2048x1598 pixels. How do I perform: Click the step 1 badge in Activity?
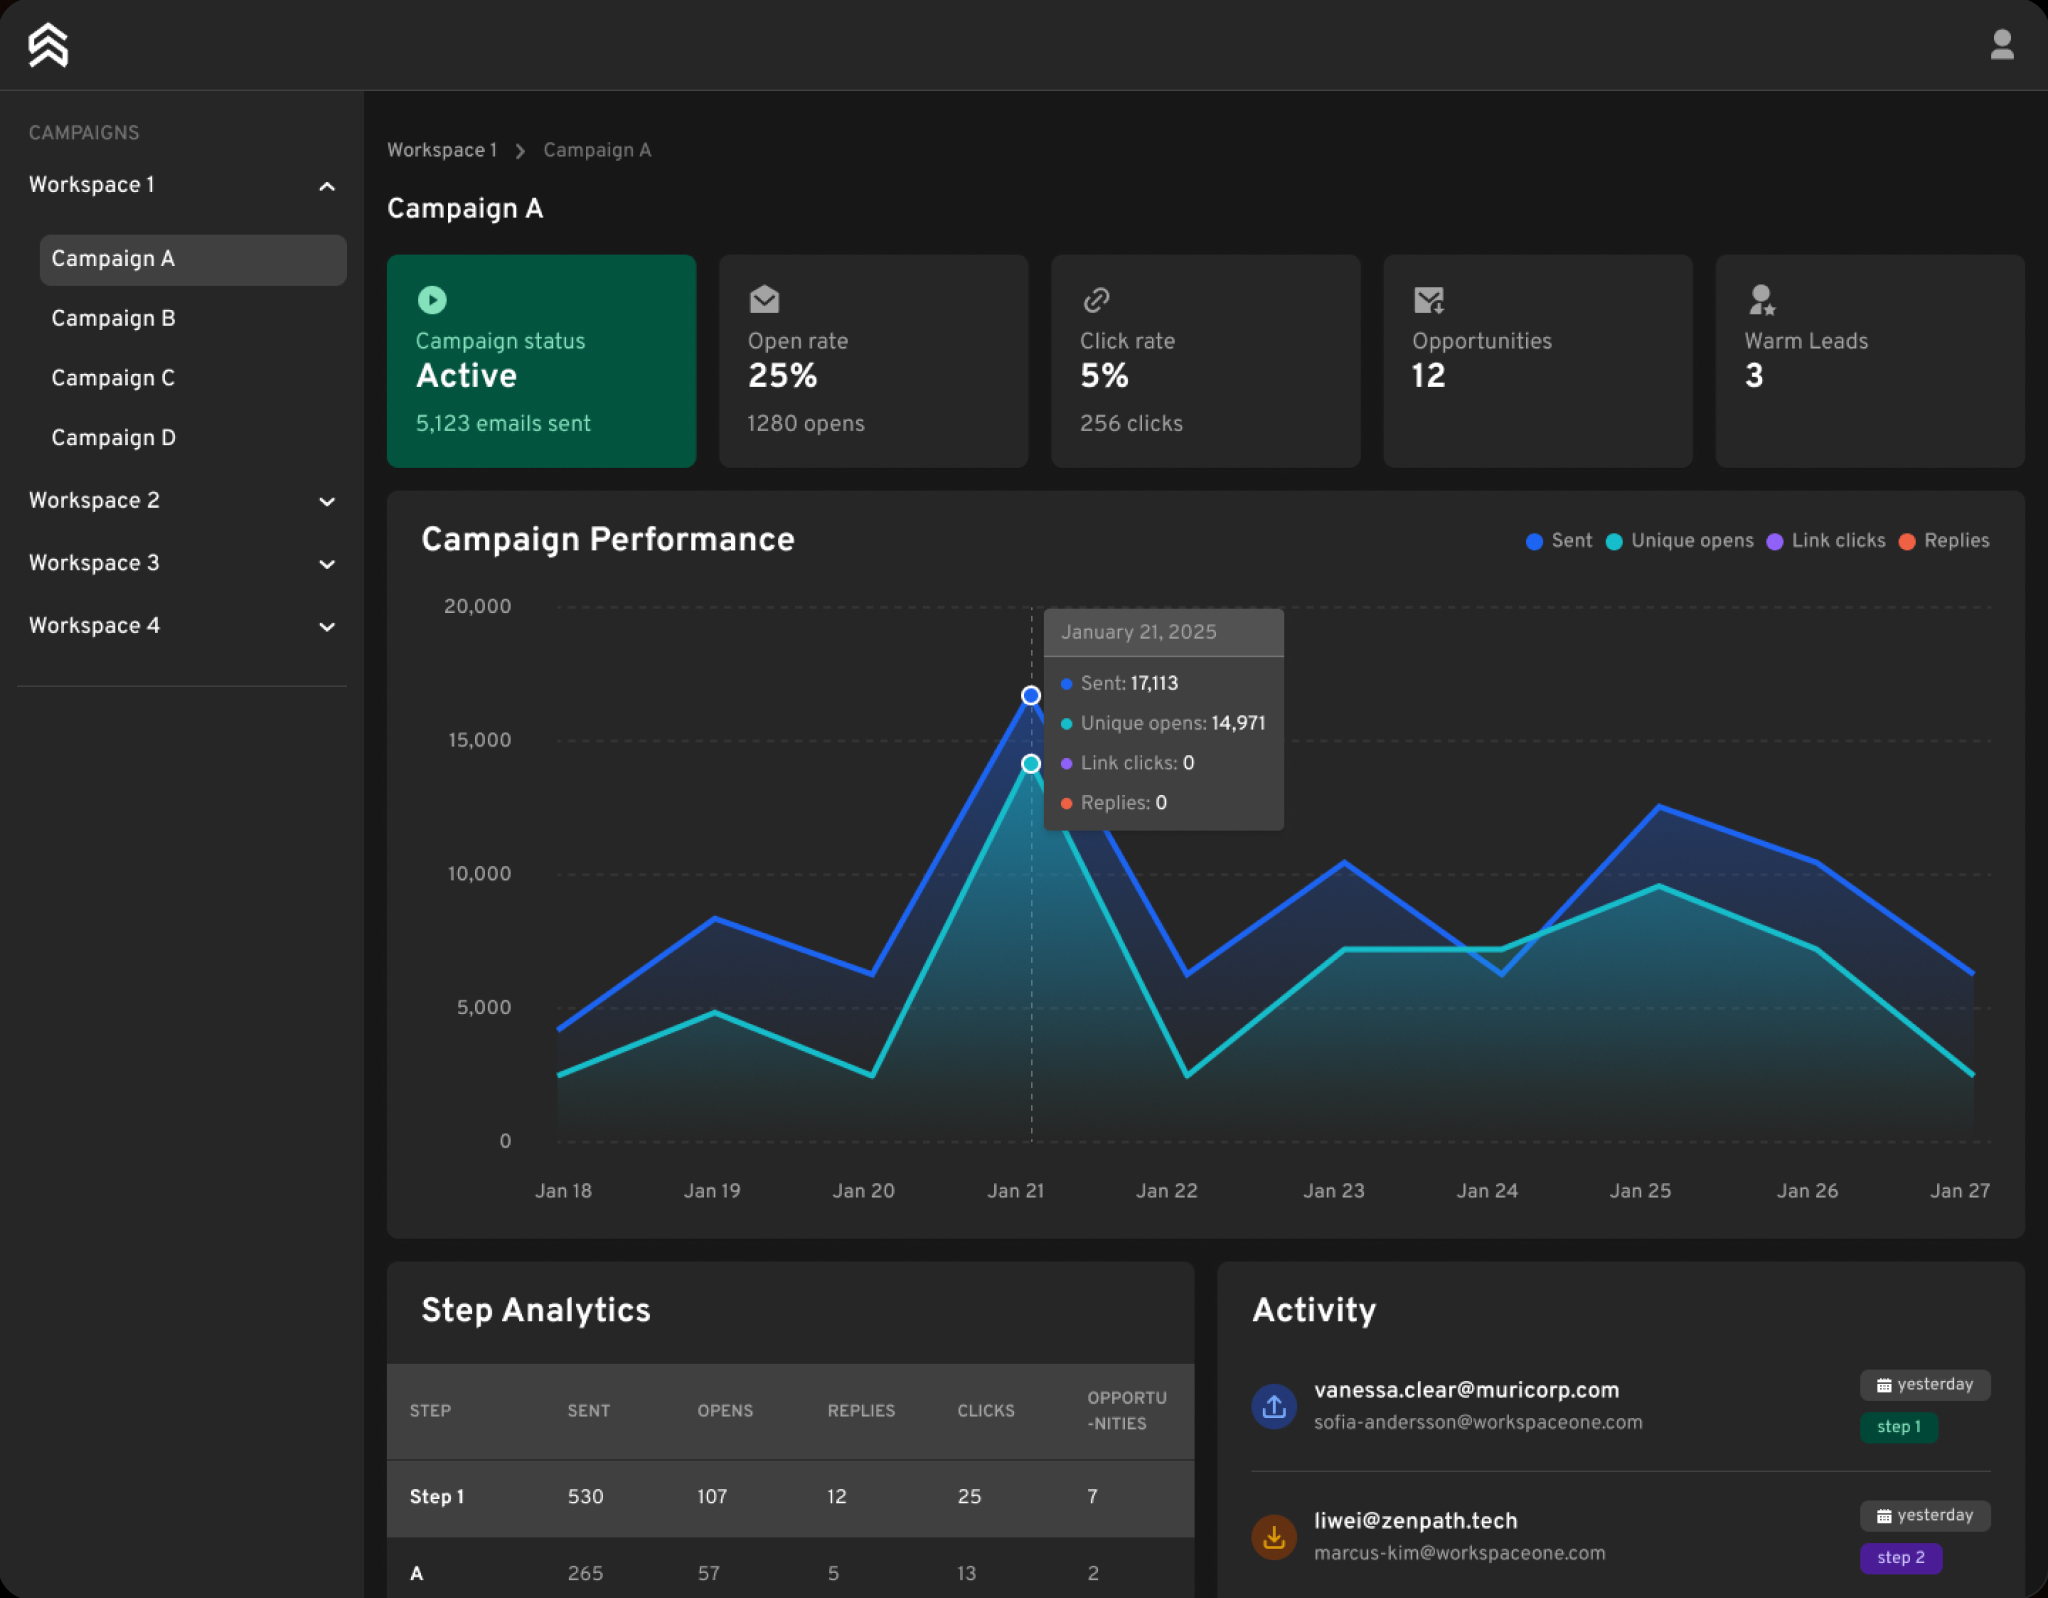pos(1899,1427)
